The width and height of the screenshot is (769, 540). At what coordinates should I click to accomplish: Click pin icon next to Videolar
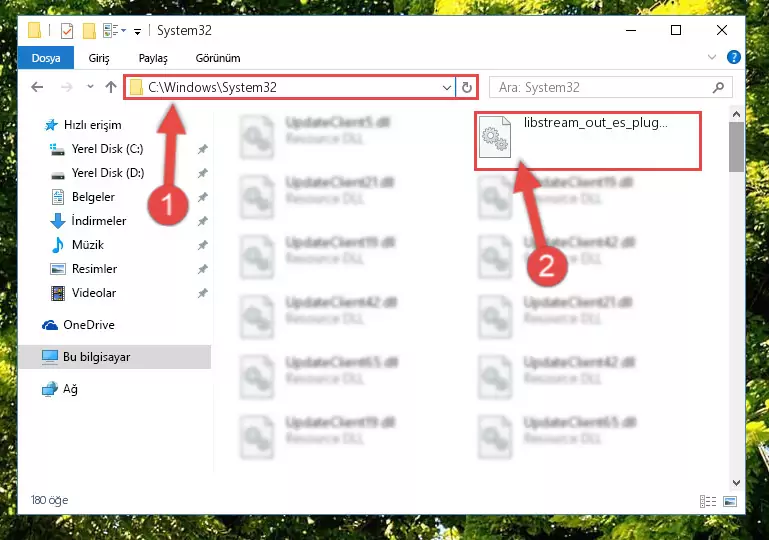pyautogui.click(x=202, y=293)
